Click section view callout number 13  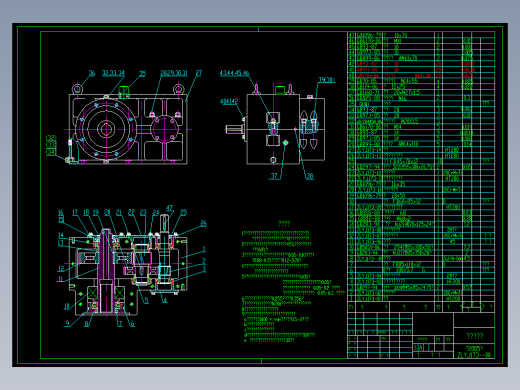pos(61,244)
